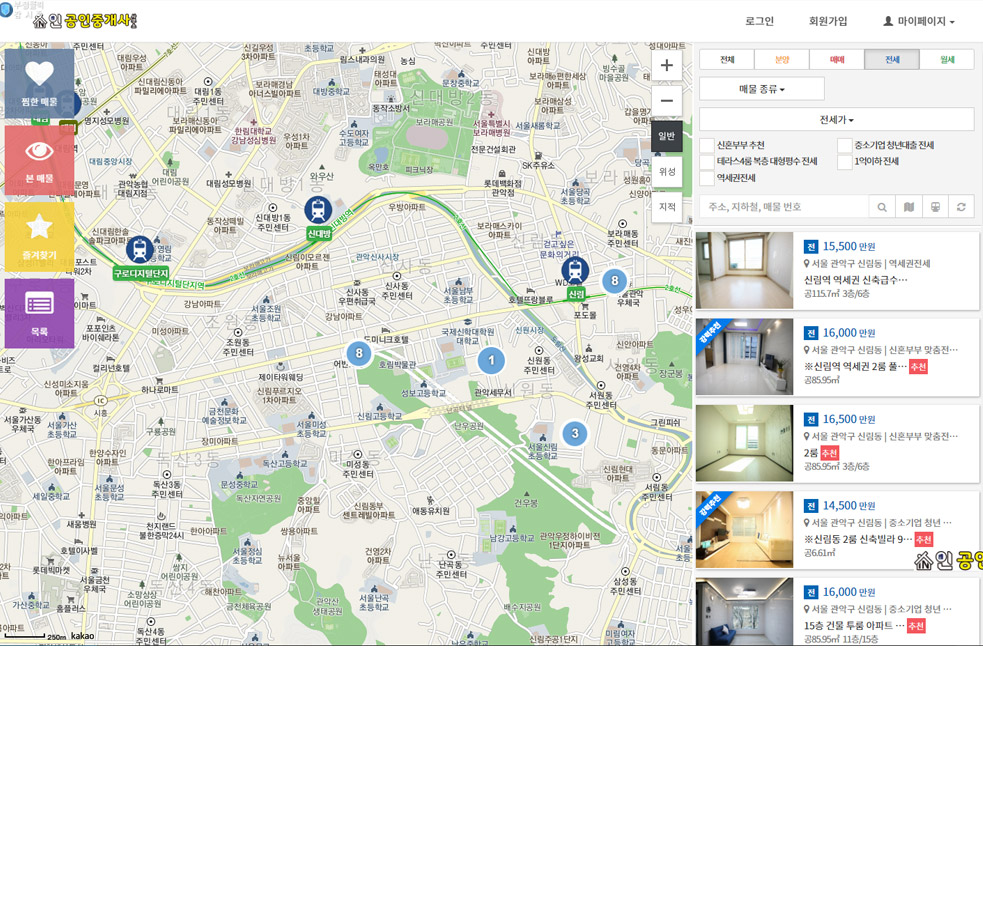983x900 pixels.
Task: Switch to the 월세 tab
Action: pyautogui.click(x=946, y=60)
